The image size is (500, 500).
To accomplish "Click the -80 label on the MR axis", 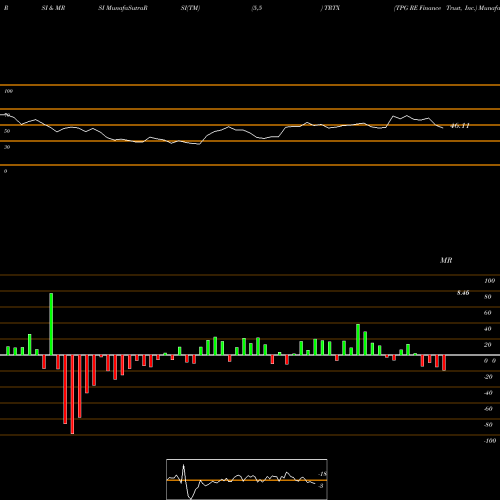I will tap(488, 425).
